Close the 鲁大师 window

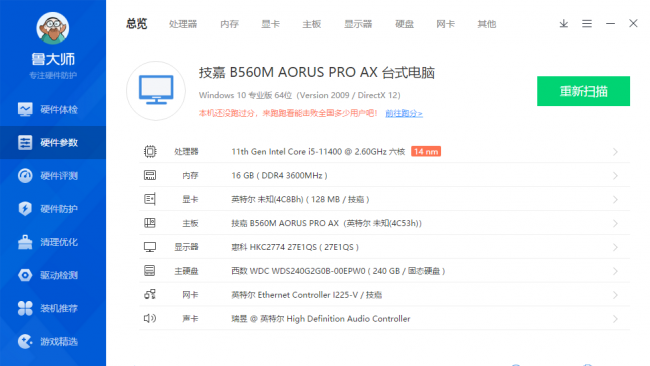(633, 23)
